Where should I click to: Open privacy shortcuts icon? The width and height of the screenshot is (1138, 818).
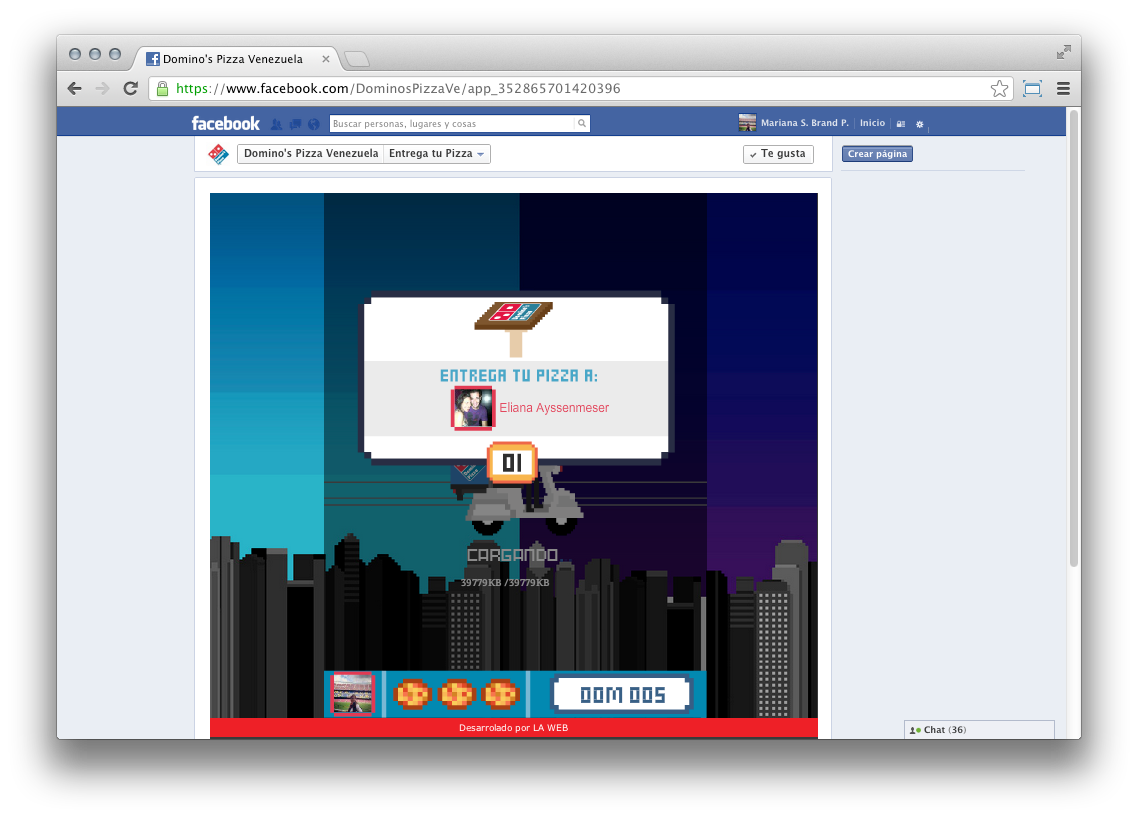click(901, 124)
